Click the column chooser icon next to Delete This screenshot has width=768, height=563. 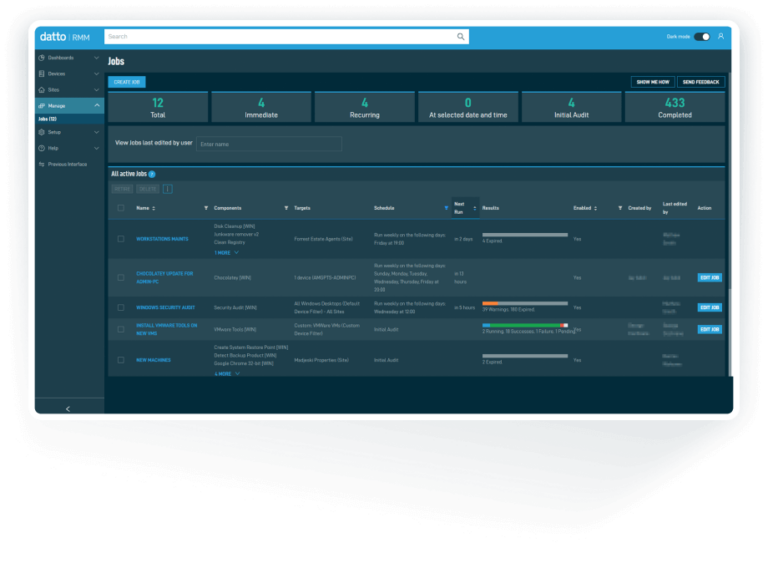tap(168, 189)
